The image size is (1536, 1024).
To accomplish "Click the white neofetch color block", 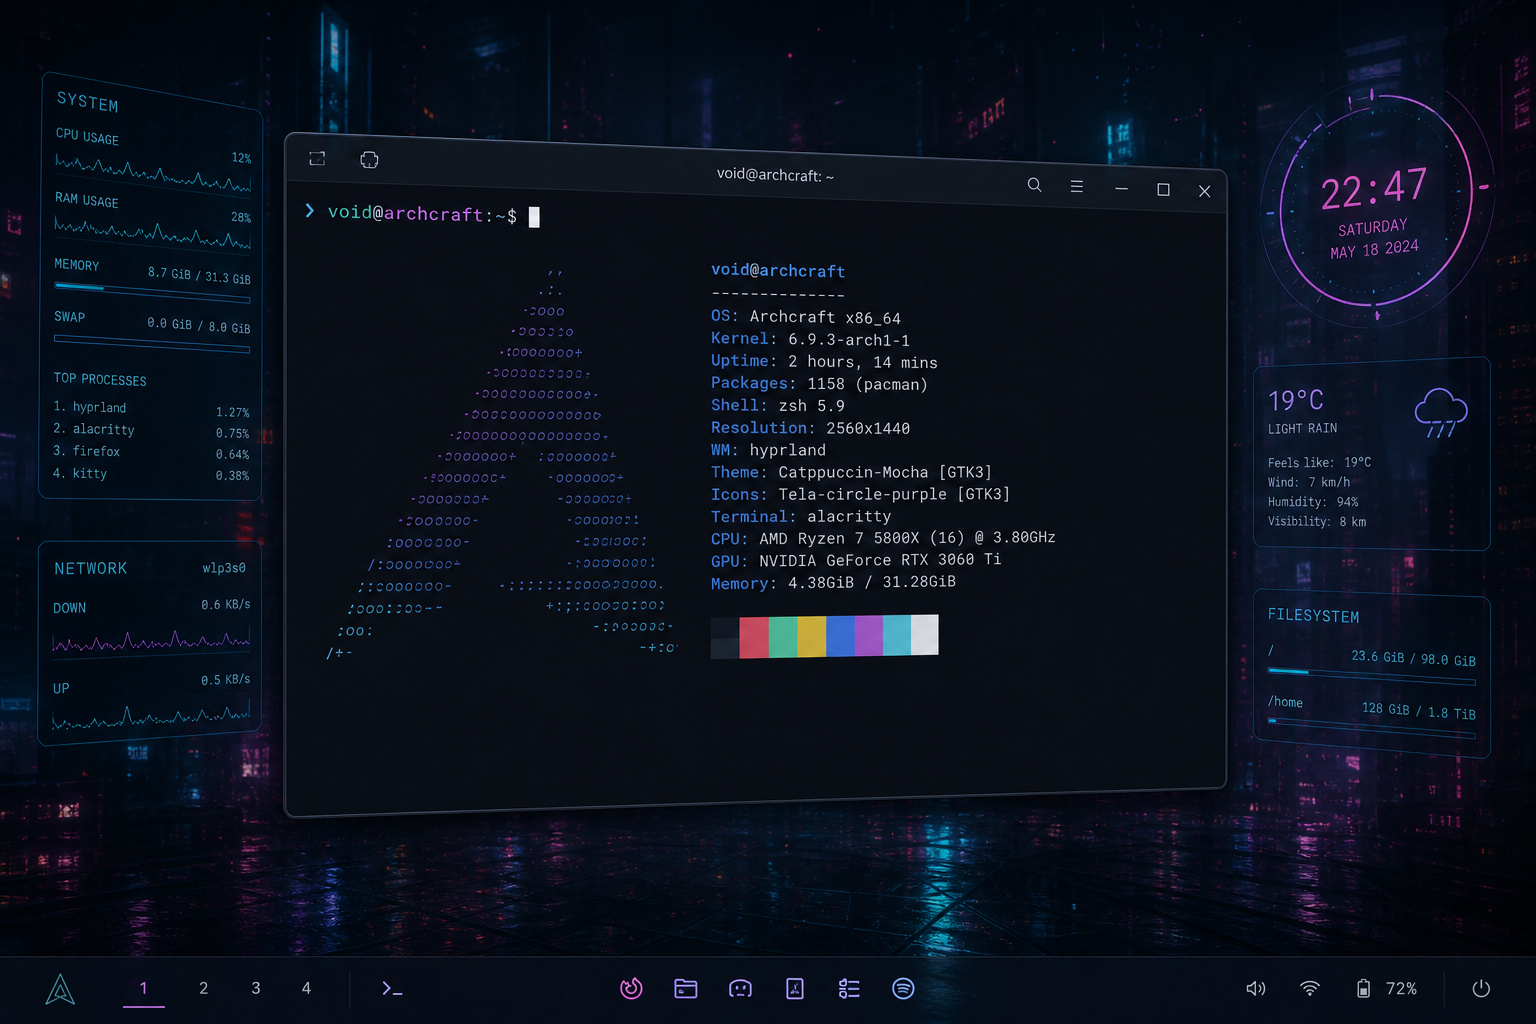I will pyautogui.click(x=925, y=634).
